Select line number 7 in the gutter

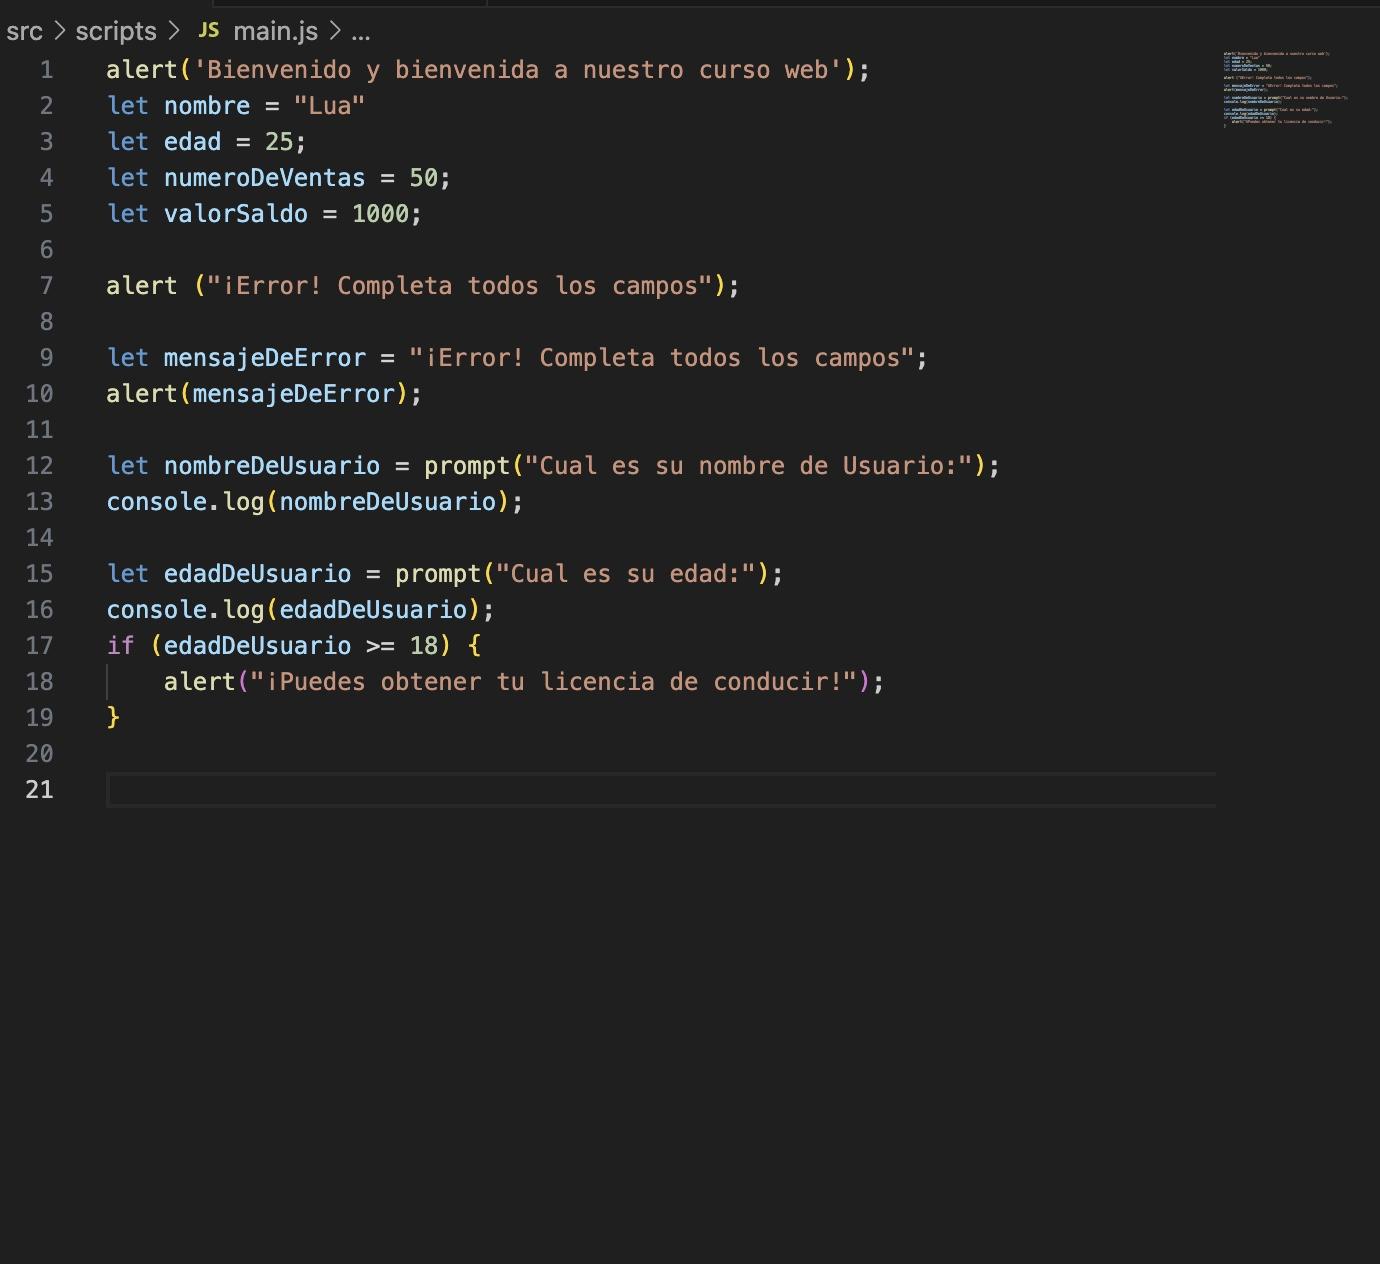pyautogui.click(x=46, y=286)
